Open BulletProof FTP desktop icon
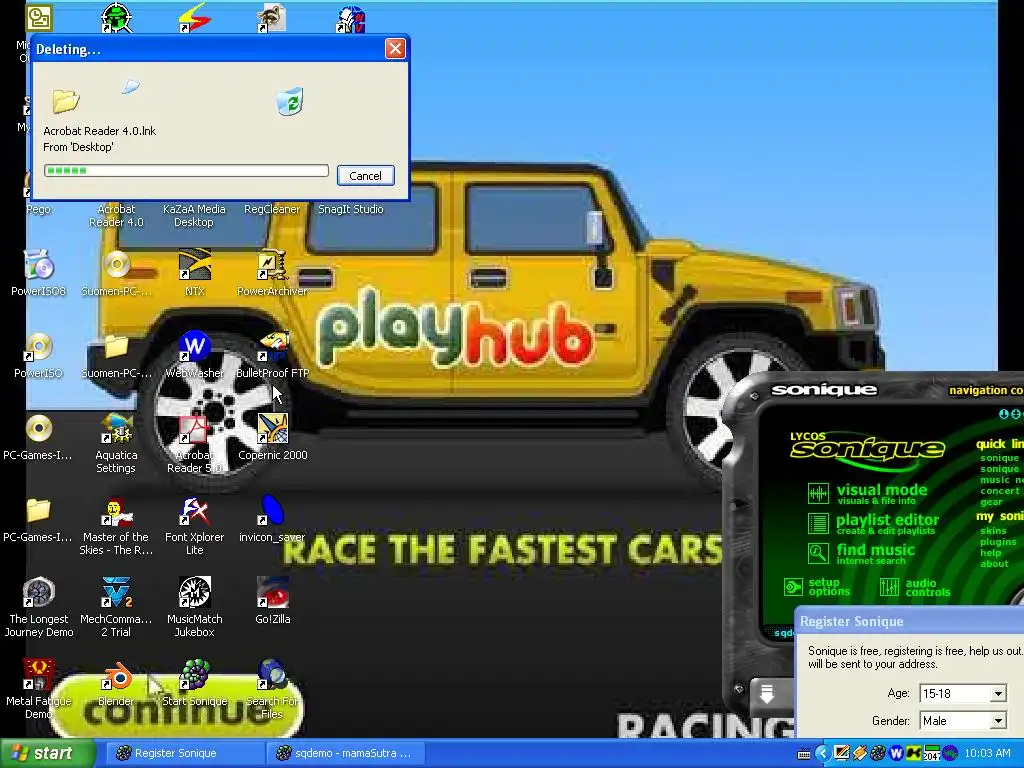The height and width of the screenshot is (768, 1024). coord(272,355)
